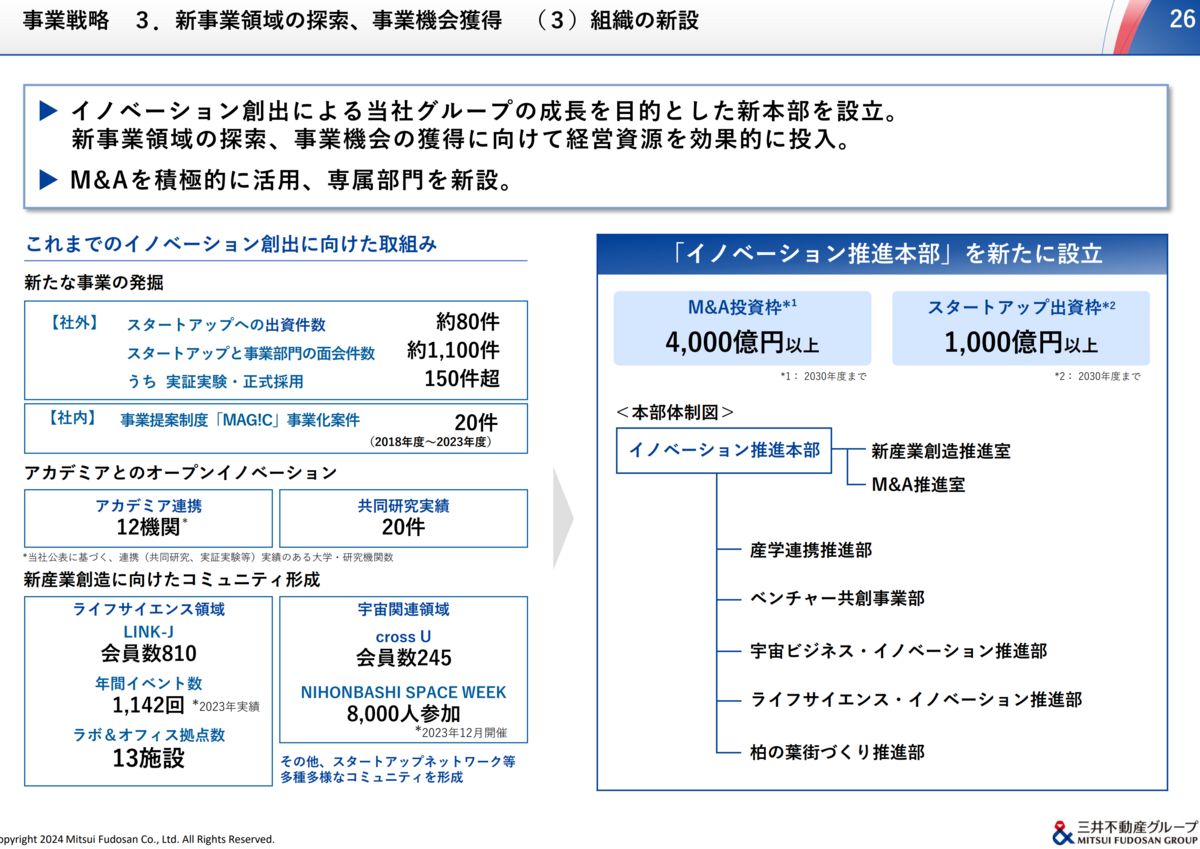Click the 8,000人参加 figure
The image size is (1200, 849).
pos(404,714)
